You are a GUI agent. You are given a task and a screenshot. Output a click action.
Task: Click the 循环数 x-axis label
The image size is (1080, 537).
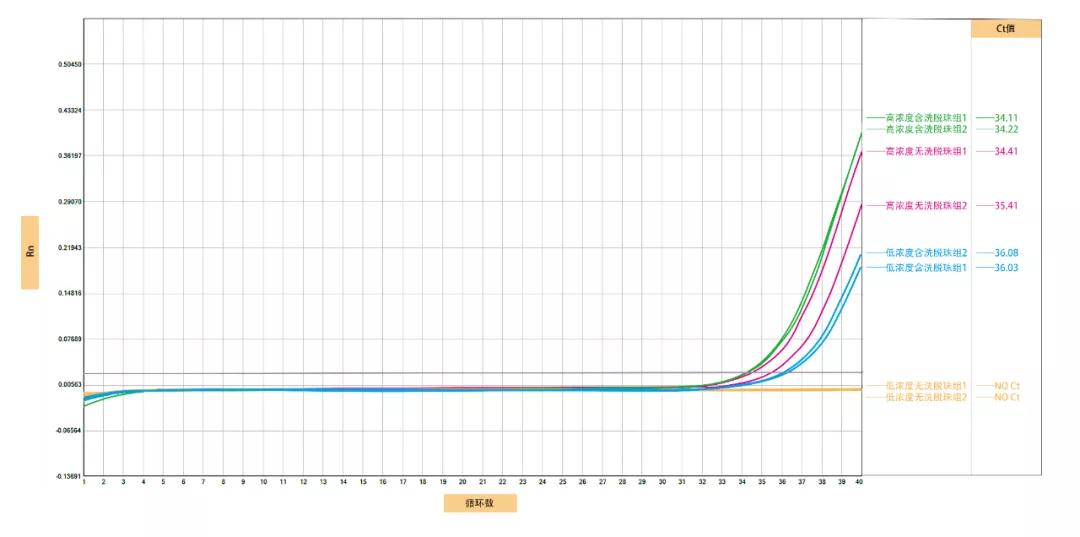[x=480, y=503]
